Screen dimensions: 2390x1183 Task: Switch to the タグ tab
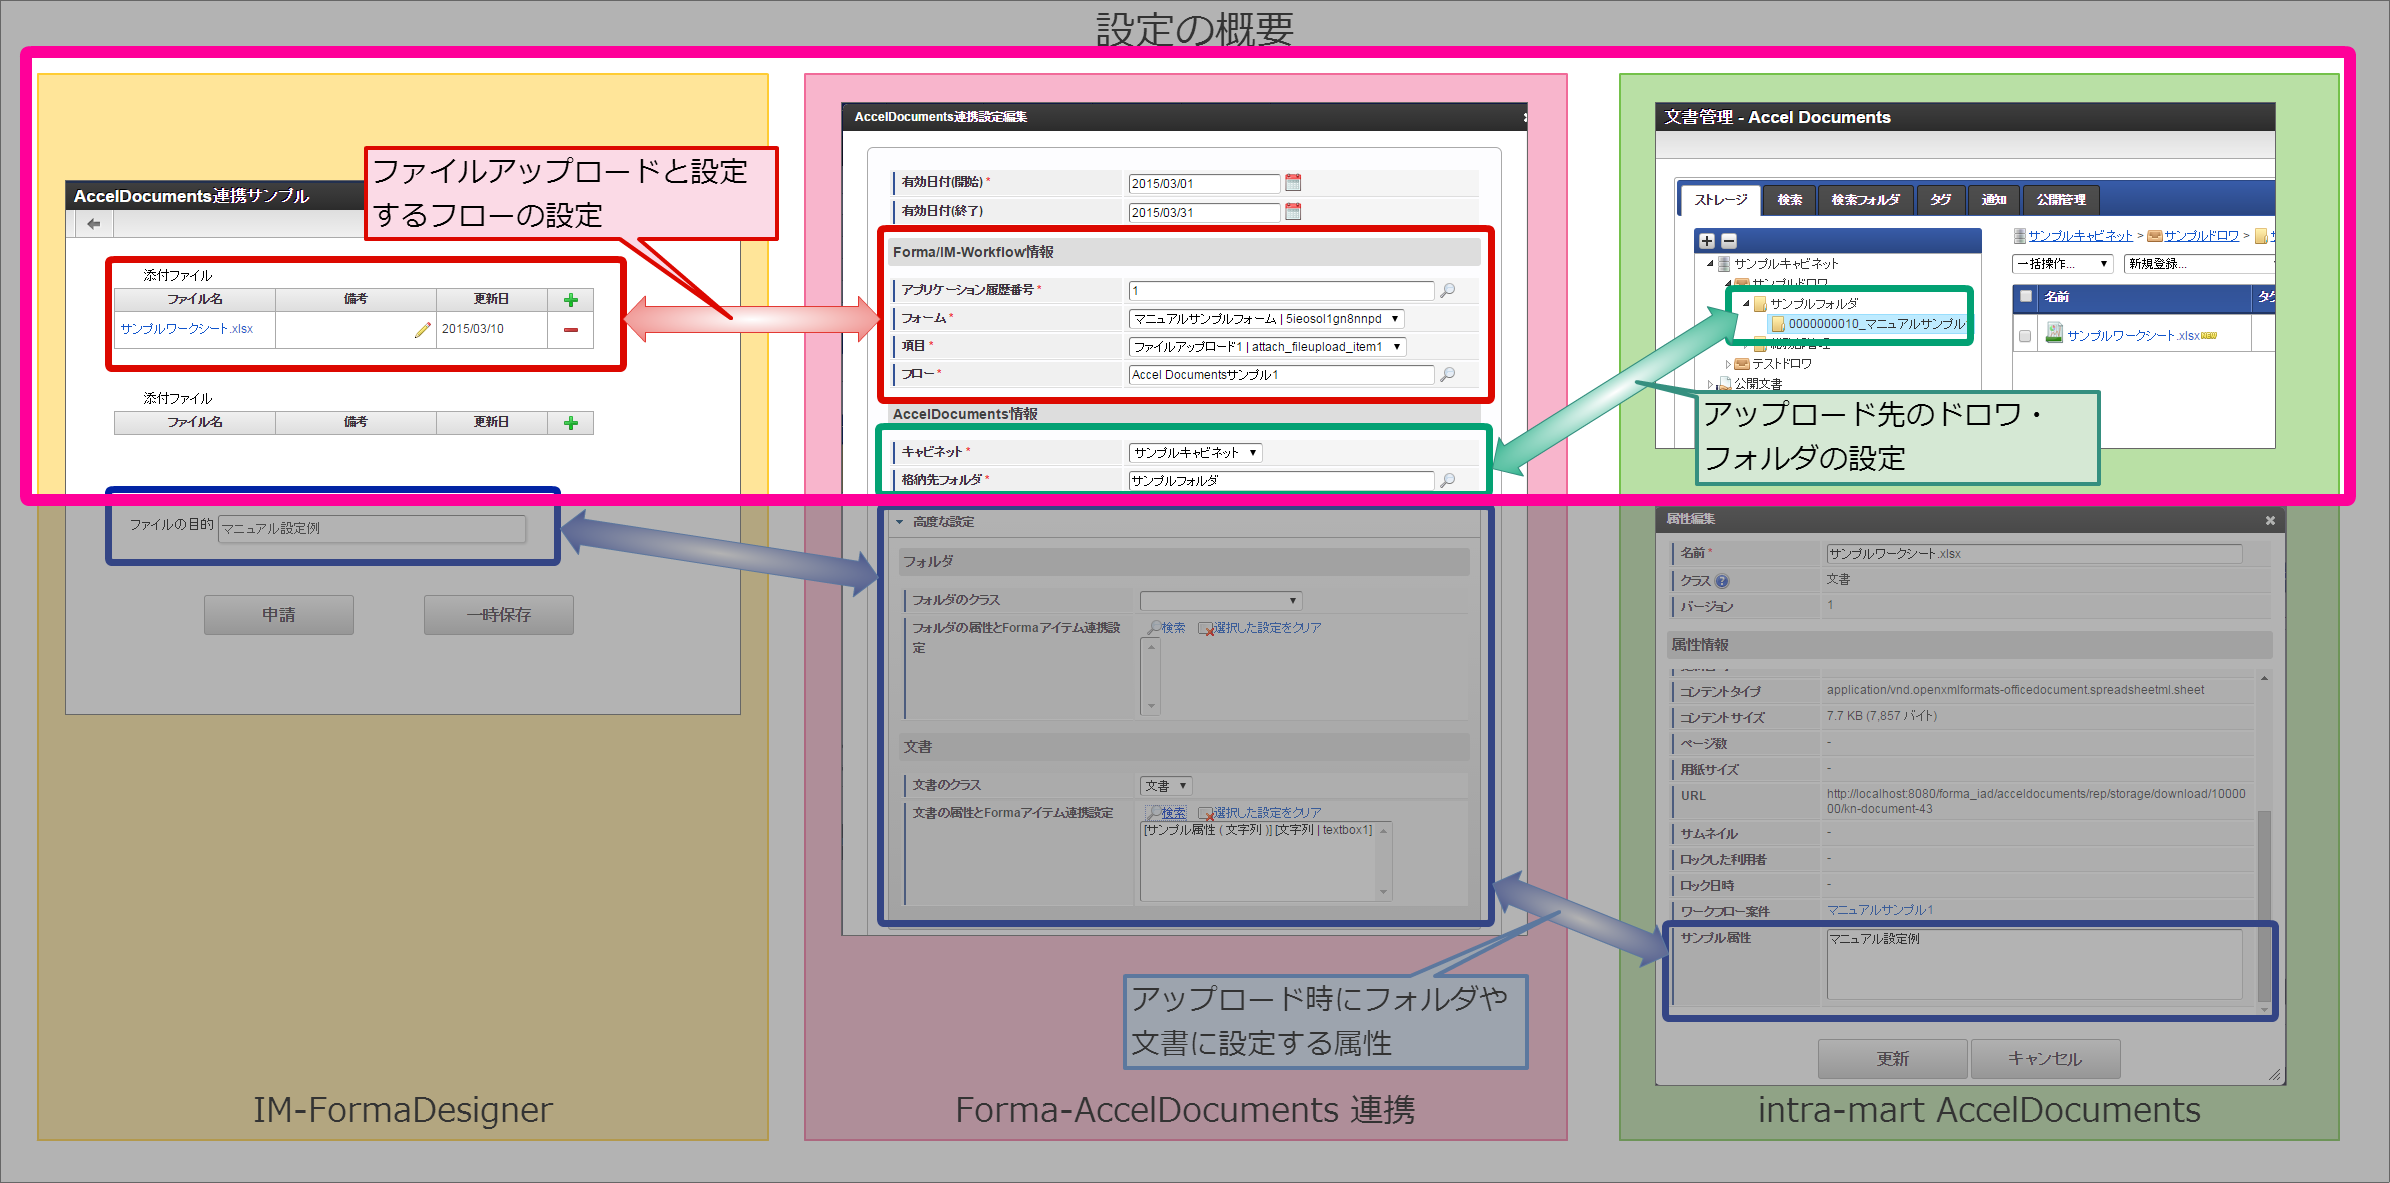[x=1941, y=200]
